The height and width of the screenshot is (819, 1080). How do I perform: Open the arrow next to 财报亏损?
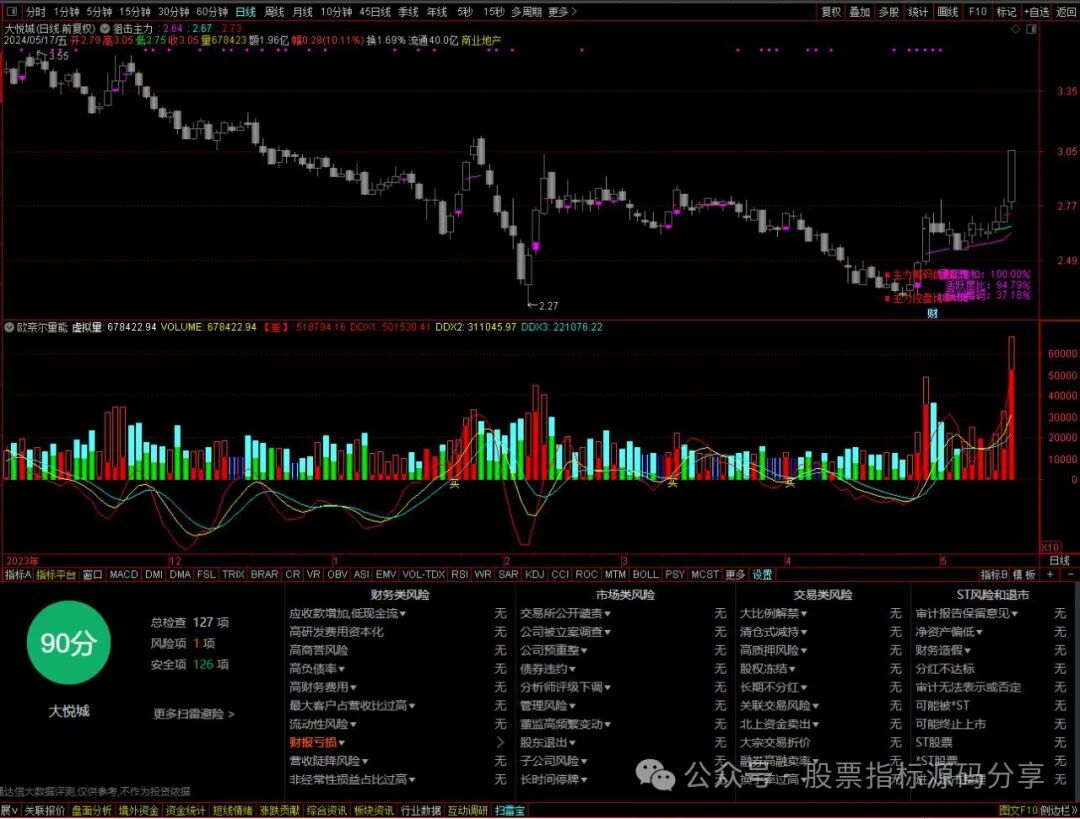point(501,743)
